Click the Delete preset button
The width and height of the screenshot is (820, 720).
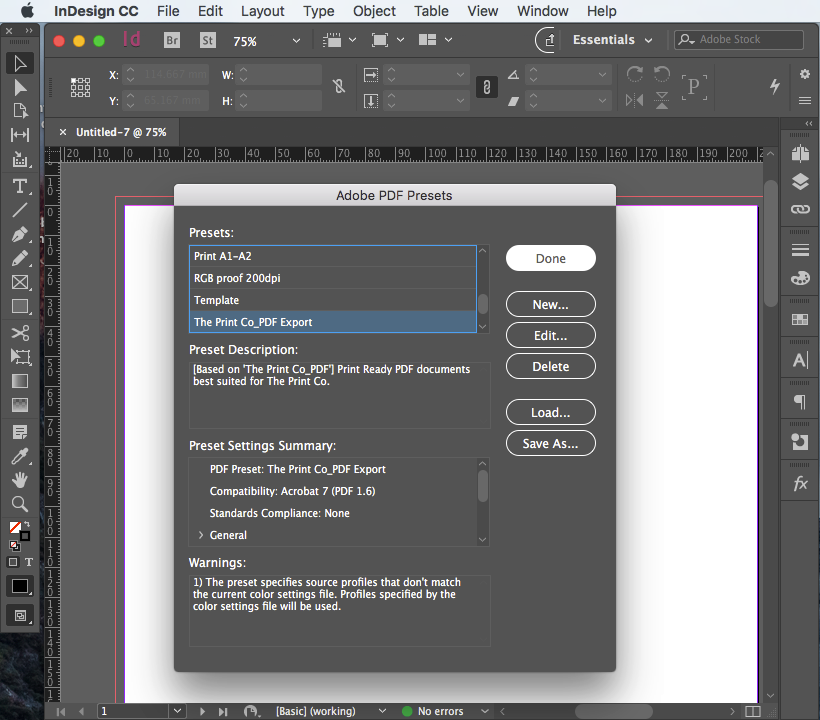(x=551, y=367)
